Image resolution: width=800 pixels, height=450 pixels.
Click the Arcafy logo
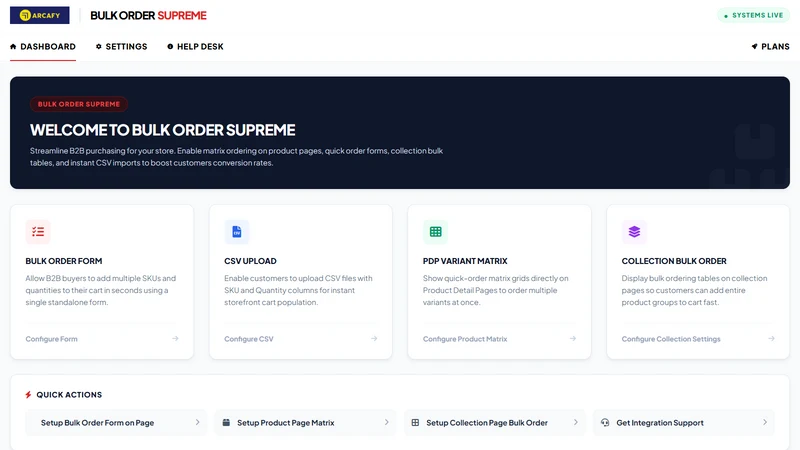tap(39, 15)
